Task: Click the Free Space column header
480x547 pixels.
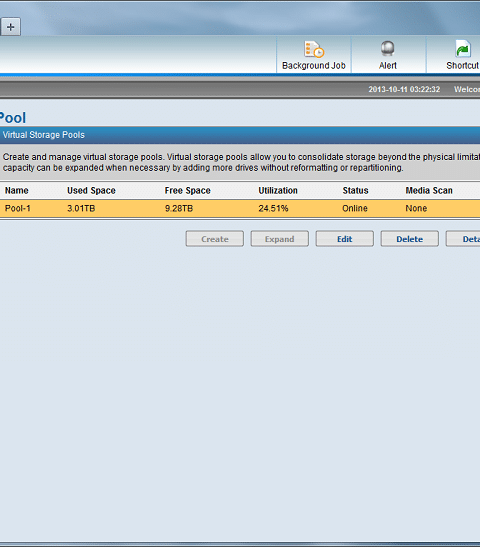Action: point(188,190)
